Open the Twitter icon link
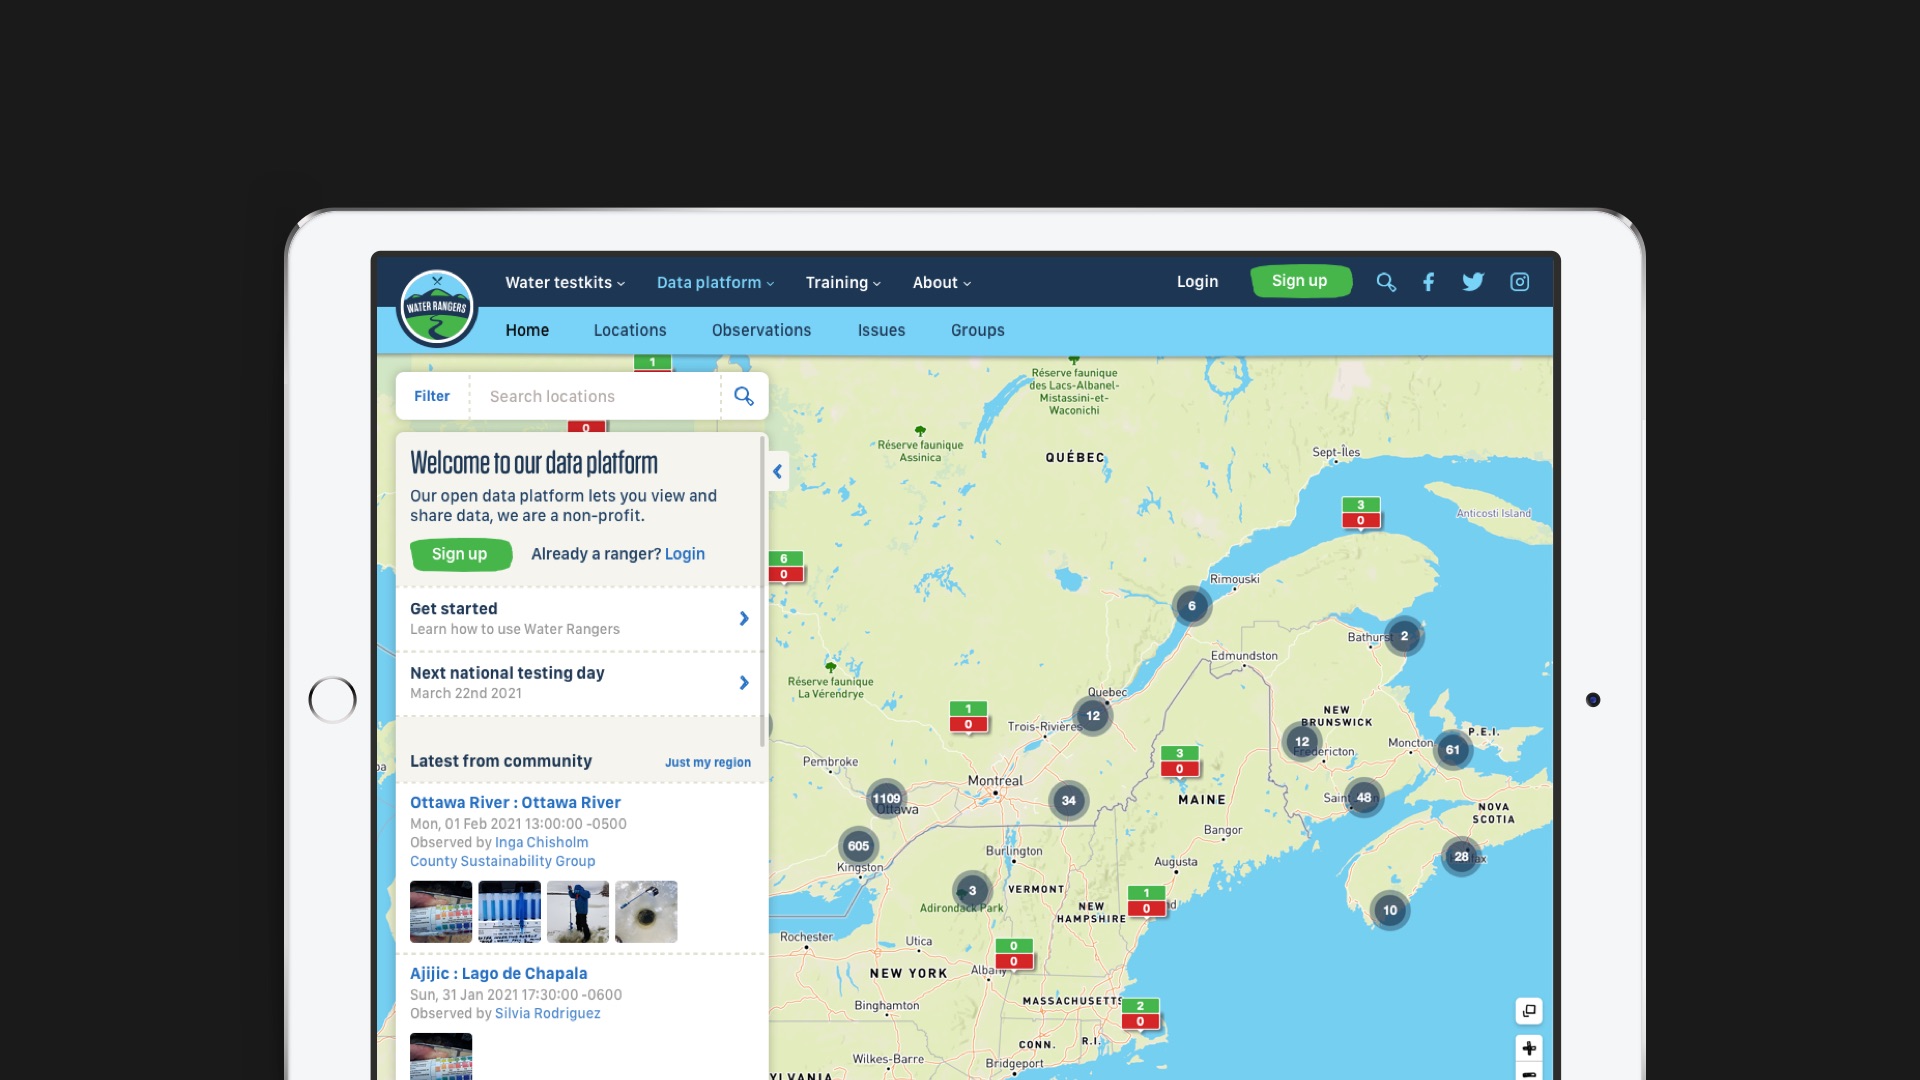Image resolution: width=1920 pixels, height=1080 pixels. 1473,282
